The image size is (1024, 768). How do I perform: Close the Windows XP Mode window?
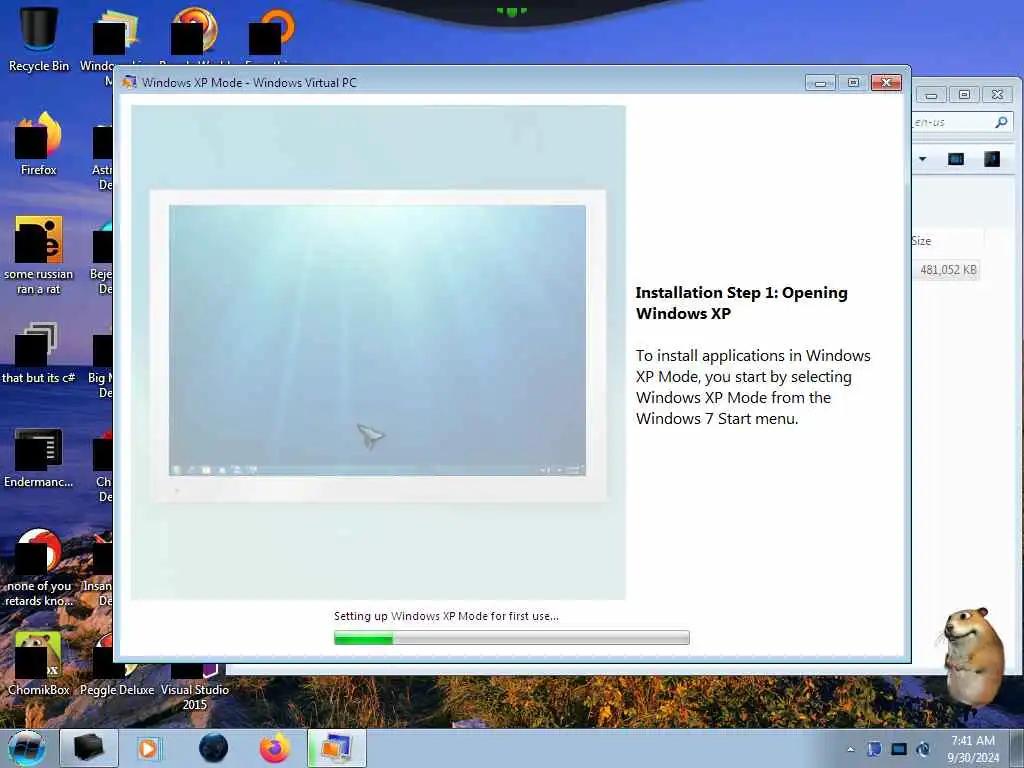click(886, 82)
